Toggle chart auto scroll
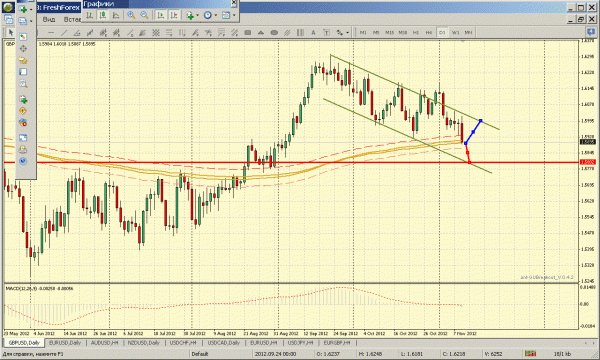The width and height of the screenshot is (600, 360). tap(161, 15)
